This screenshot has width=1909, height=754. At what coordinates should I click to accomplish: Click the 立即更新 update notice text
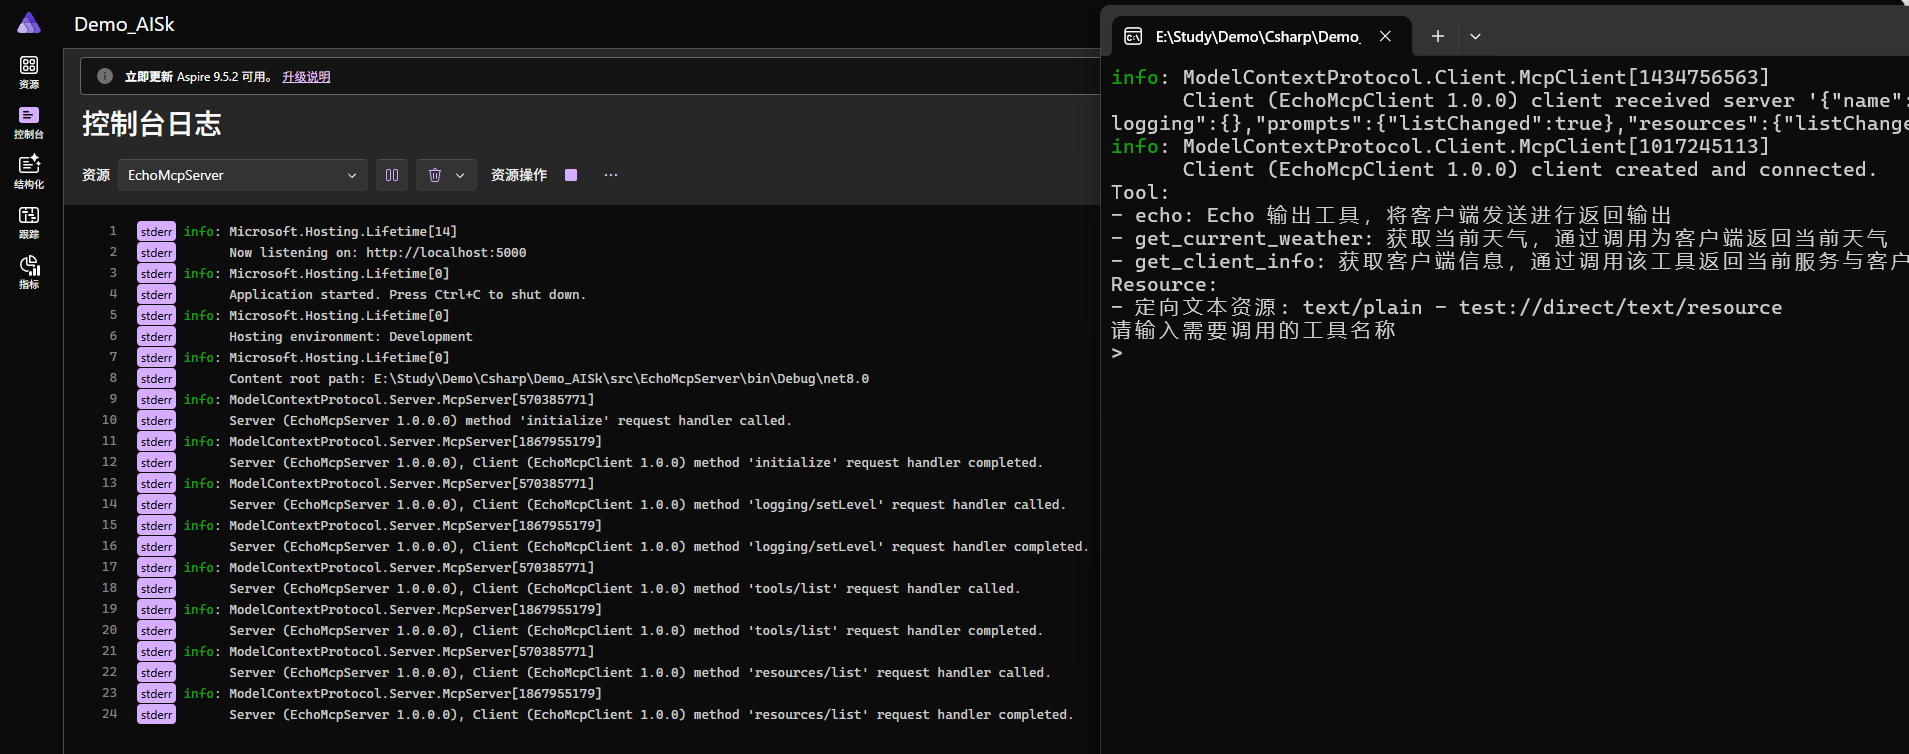point(199,77)
